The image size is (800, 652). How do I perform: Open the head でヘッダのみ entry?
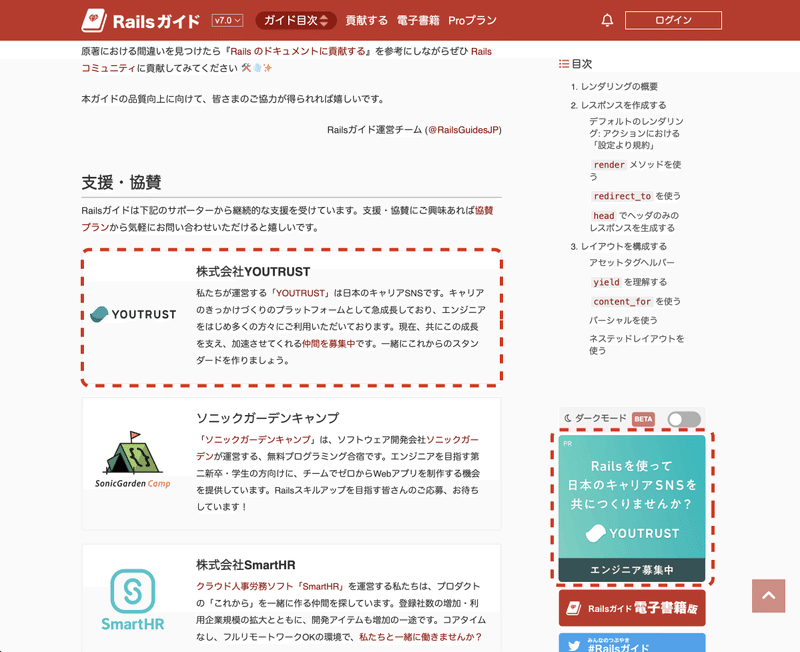click(635, 221)
